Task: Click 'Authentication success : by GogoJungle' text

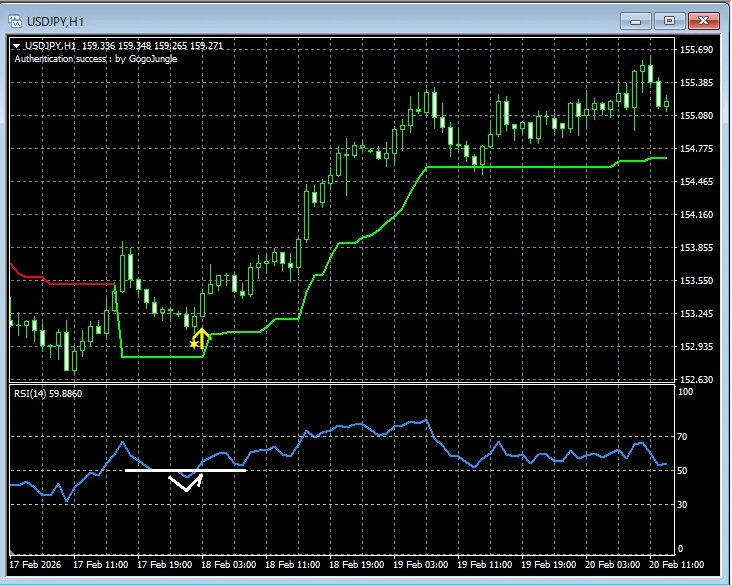Action: (96, 59)
